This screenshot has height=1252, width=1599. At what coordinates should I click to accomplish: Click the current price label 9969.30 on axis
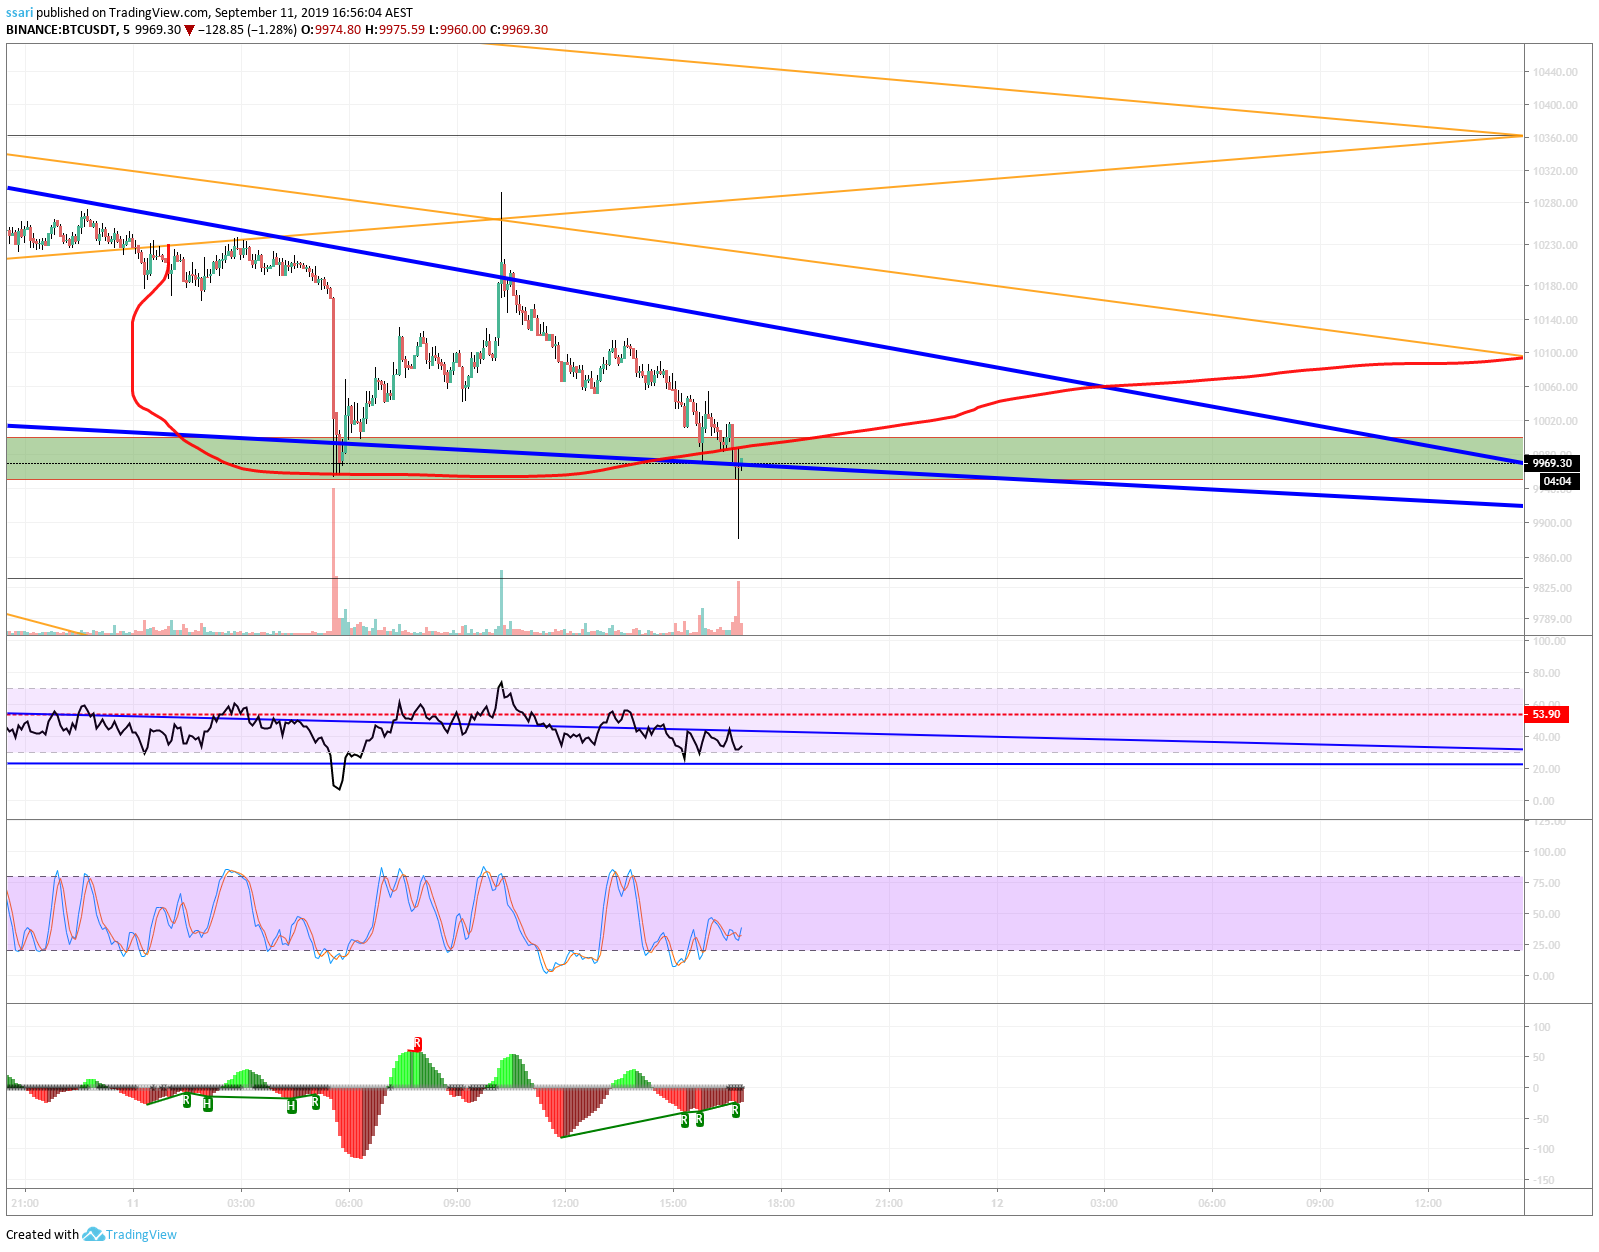(1552, 463)
